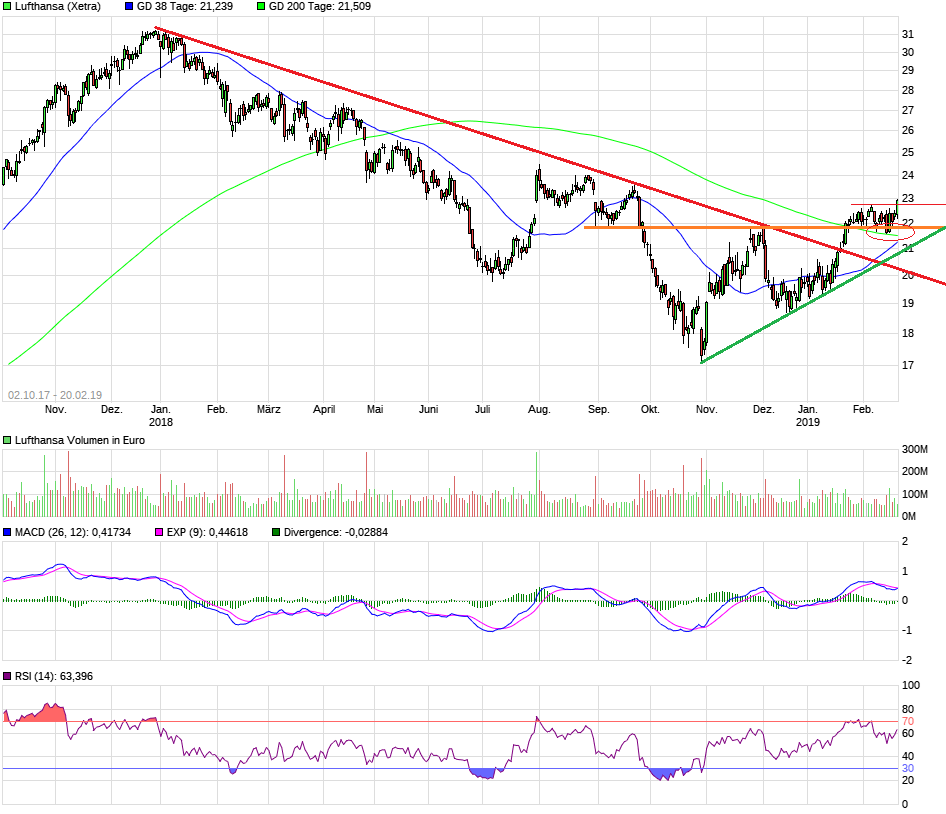Click price axis value 25

907,153
